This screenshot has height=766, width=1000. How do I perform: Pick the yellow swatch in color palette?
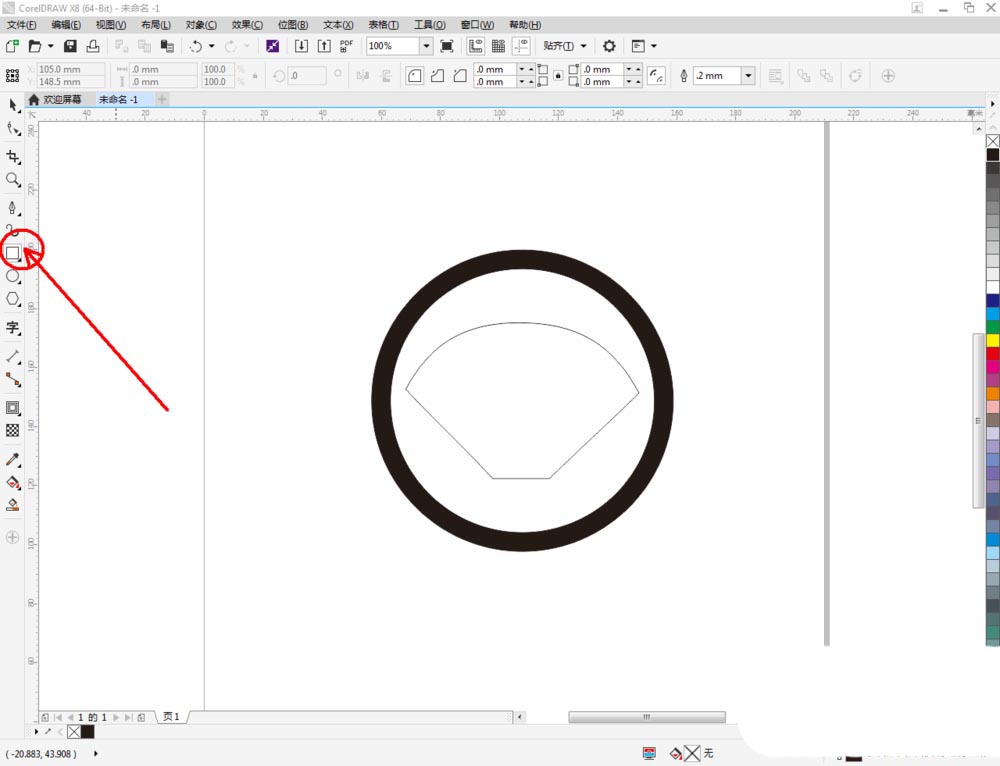pos(992,340)
